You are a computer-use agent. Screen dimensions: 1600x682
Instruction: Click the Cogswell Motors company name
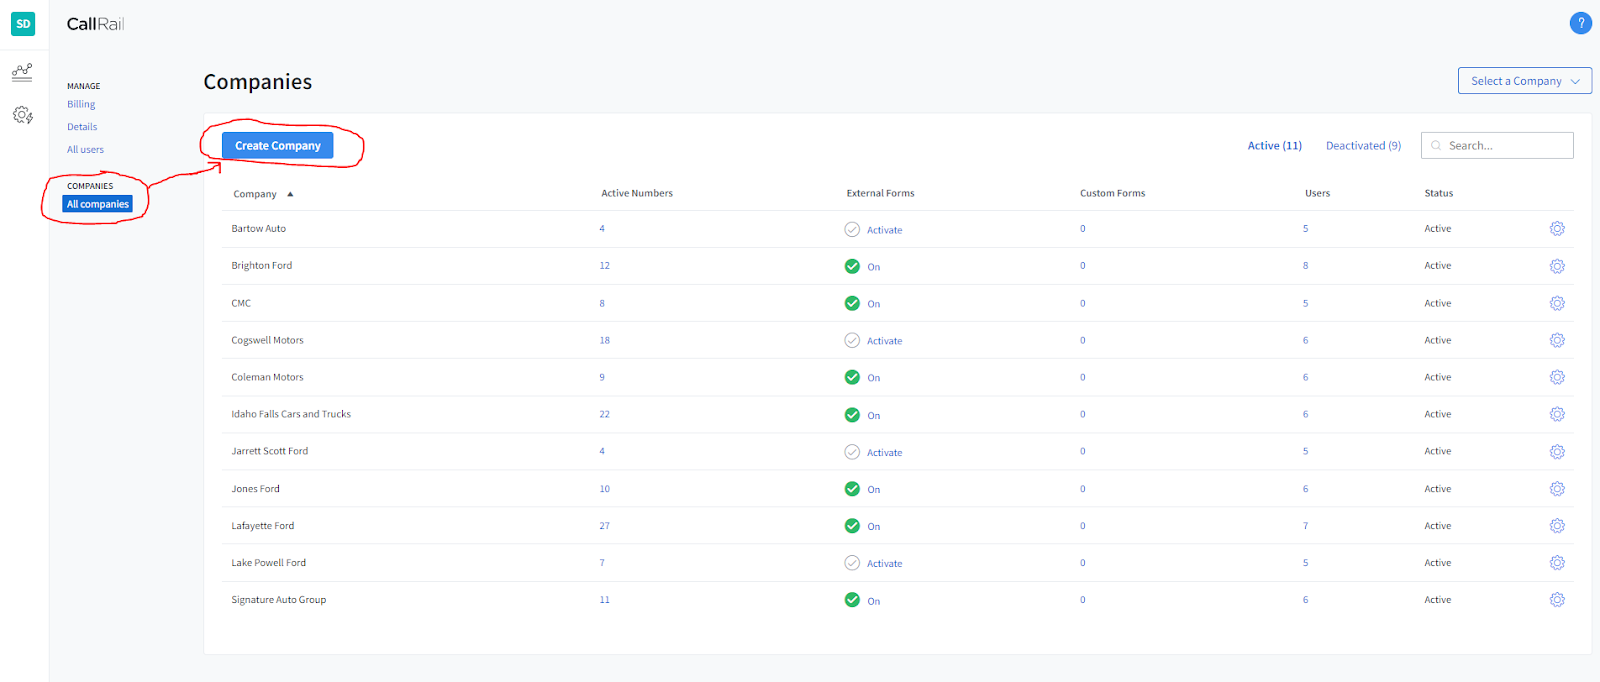pos(267,340)
